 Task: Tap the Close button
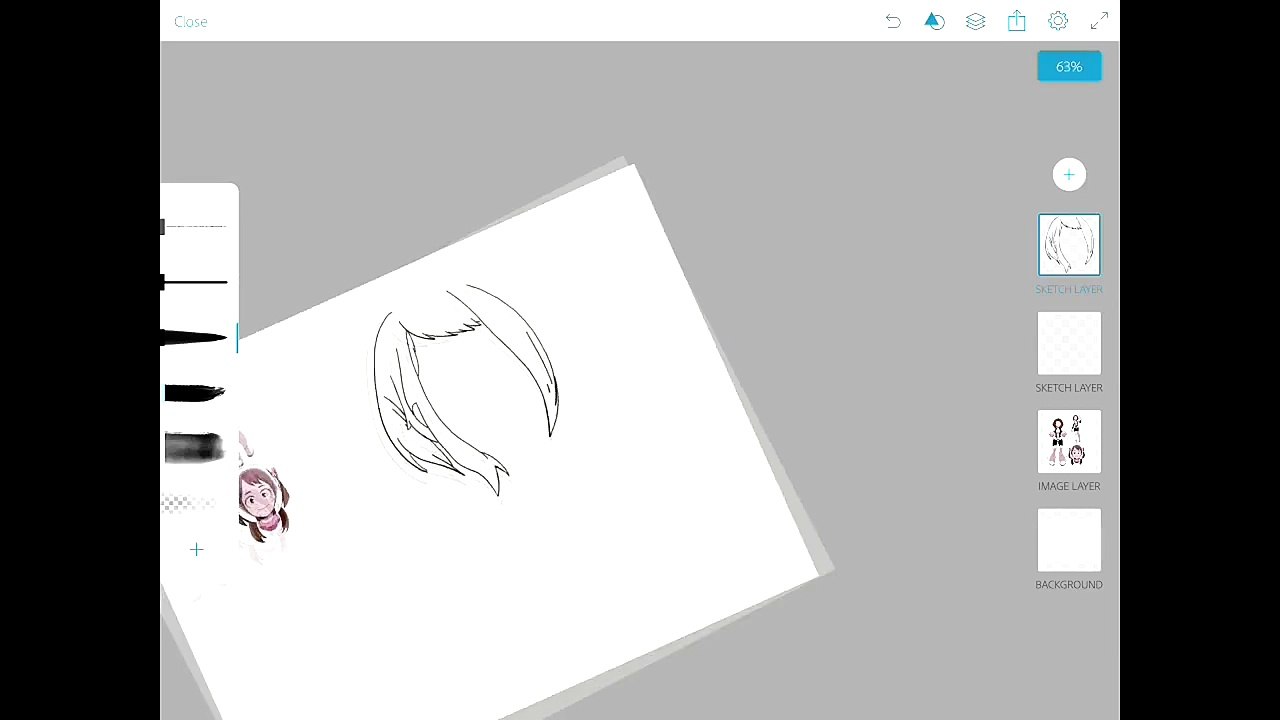click(190, 21)
